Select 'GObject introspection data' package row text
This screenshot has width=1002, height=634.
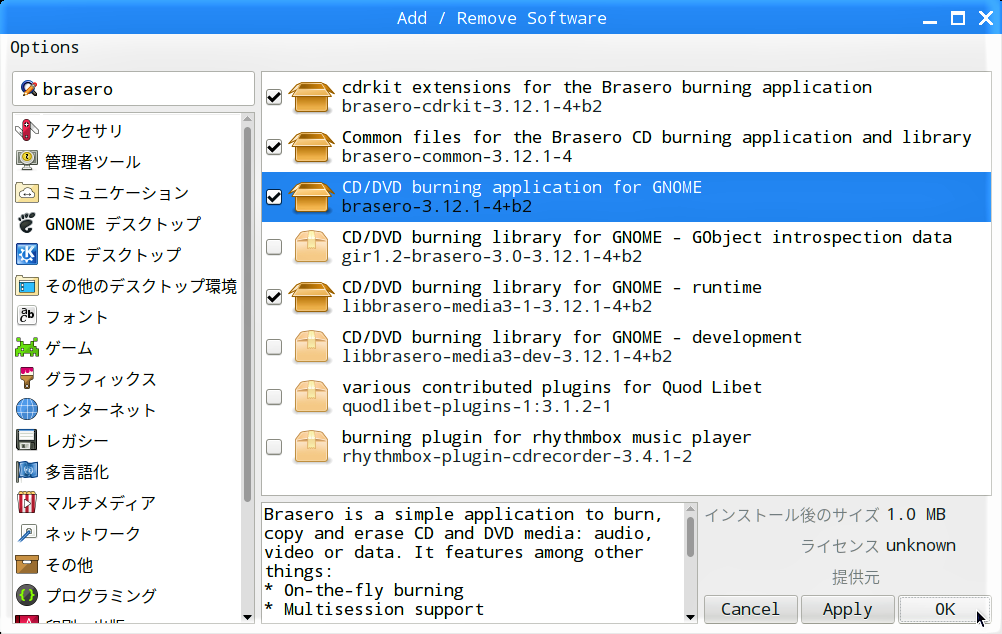pos(647,238)
